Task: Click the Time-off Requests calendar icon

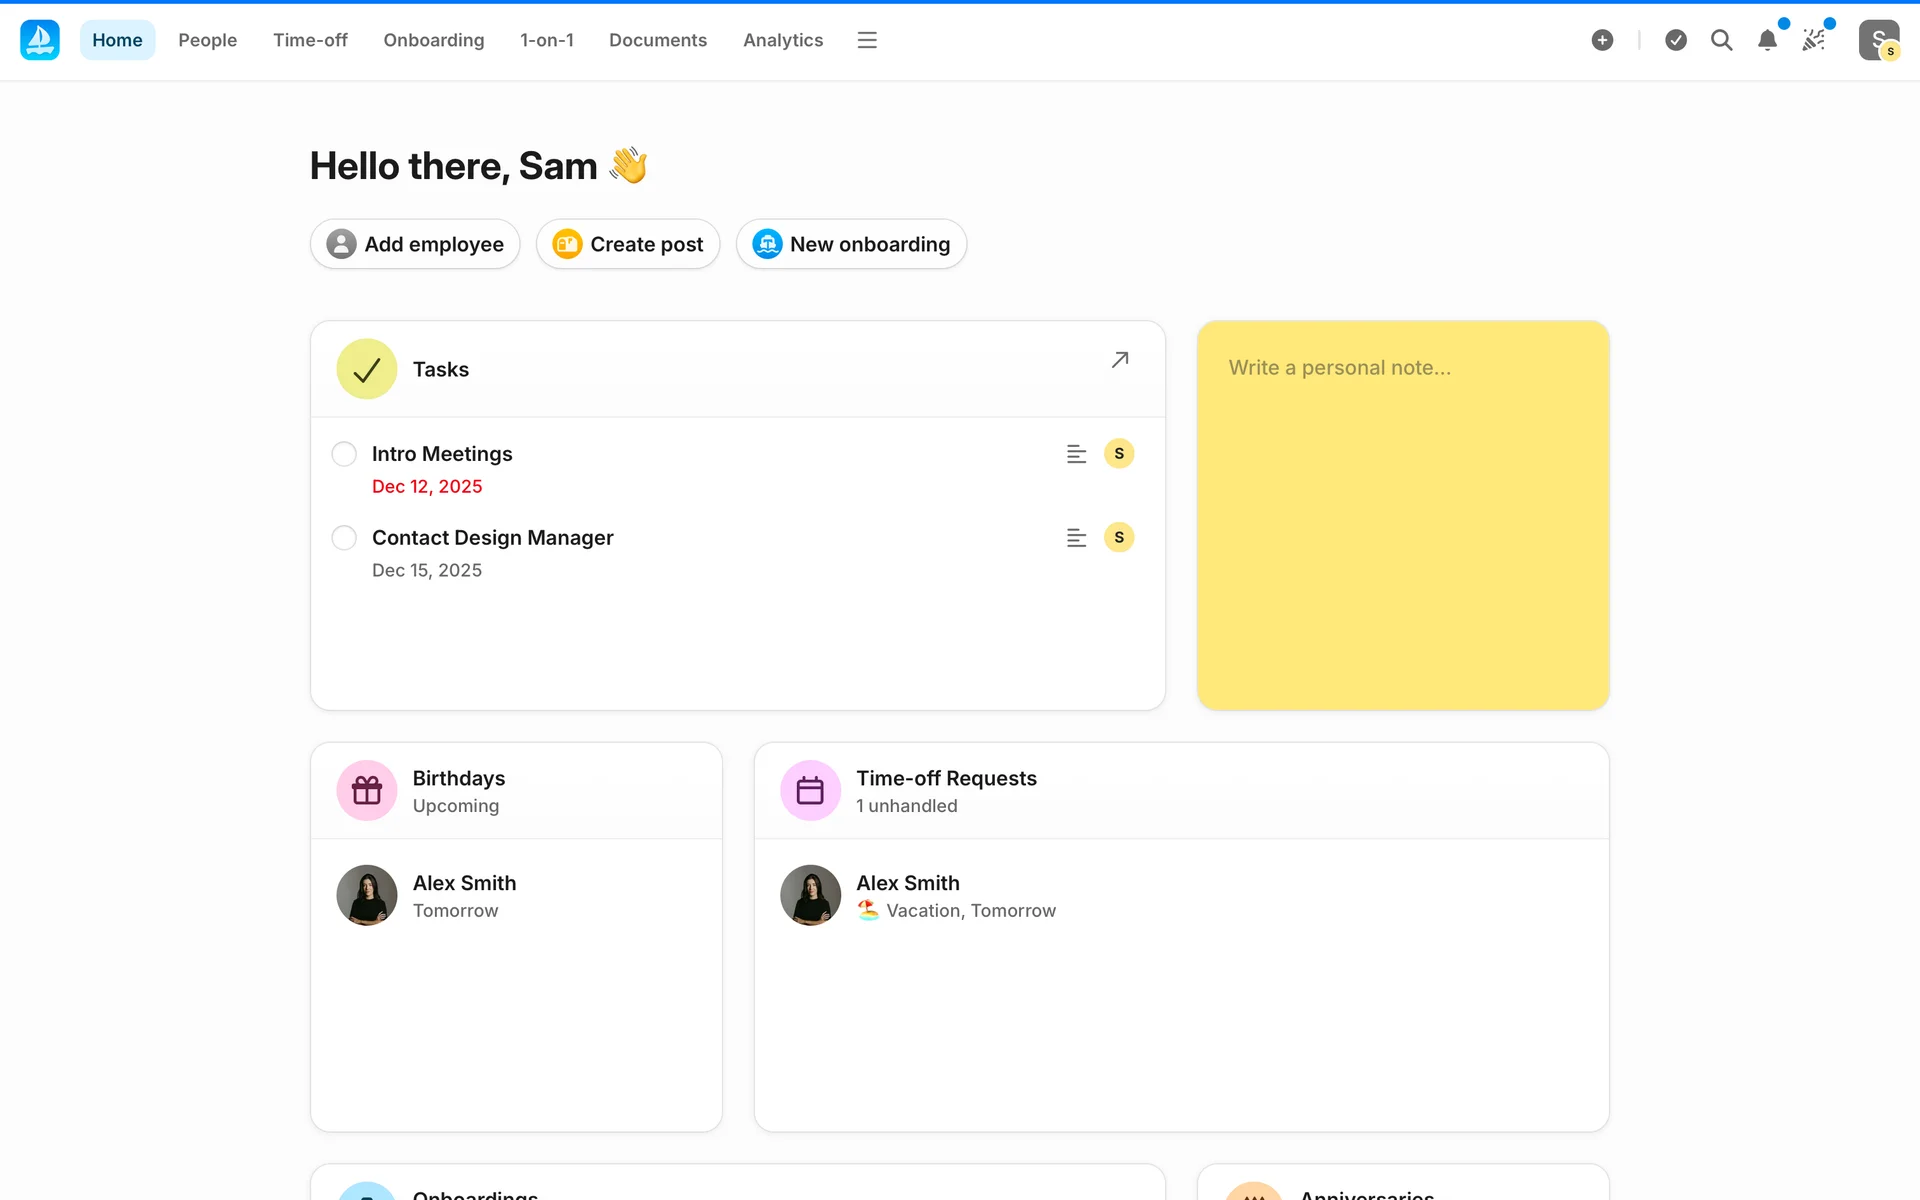Action: pos(810,790)
